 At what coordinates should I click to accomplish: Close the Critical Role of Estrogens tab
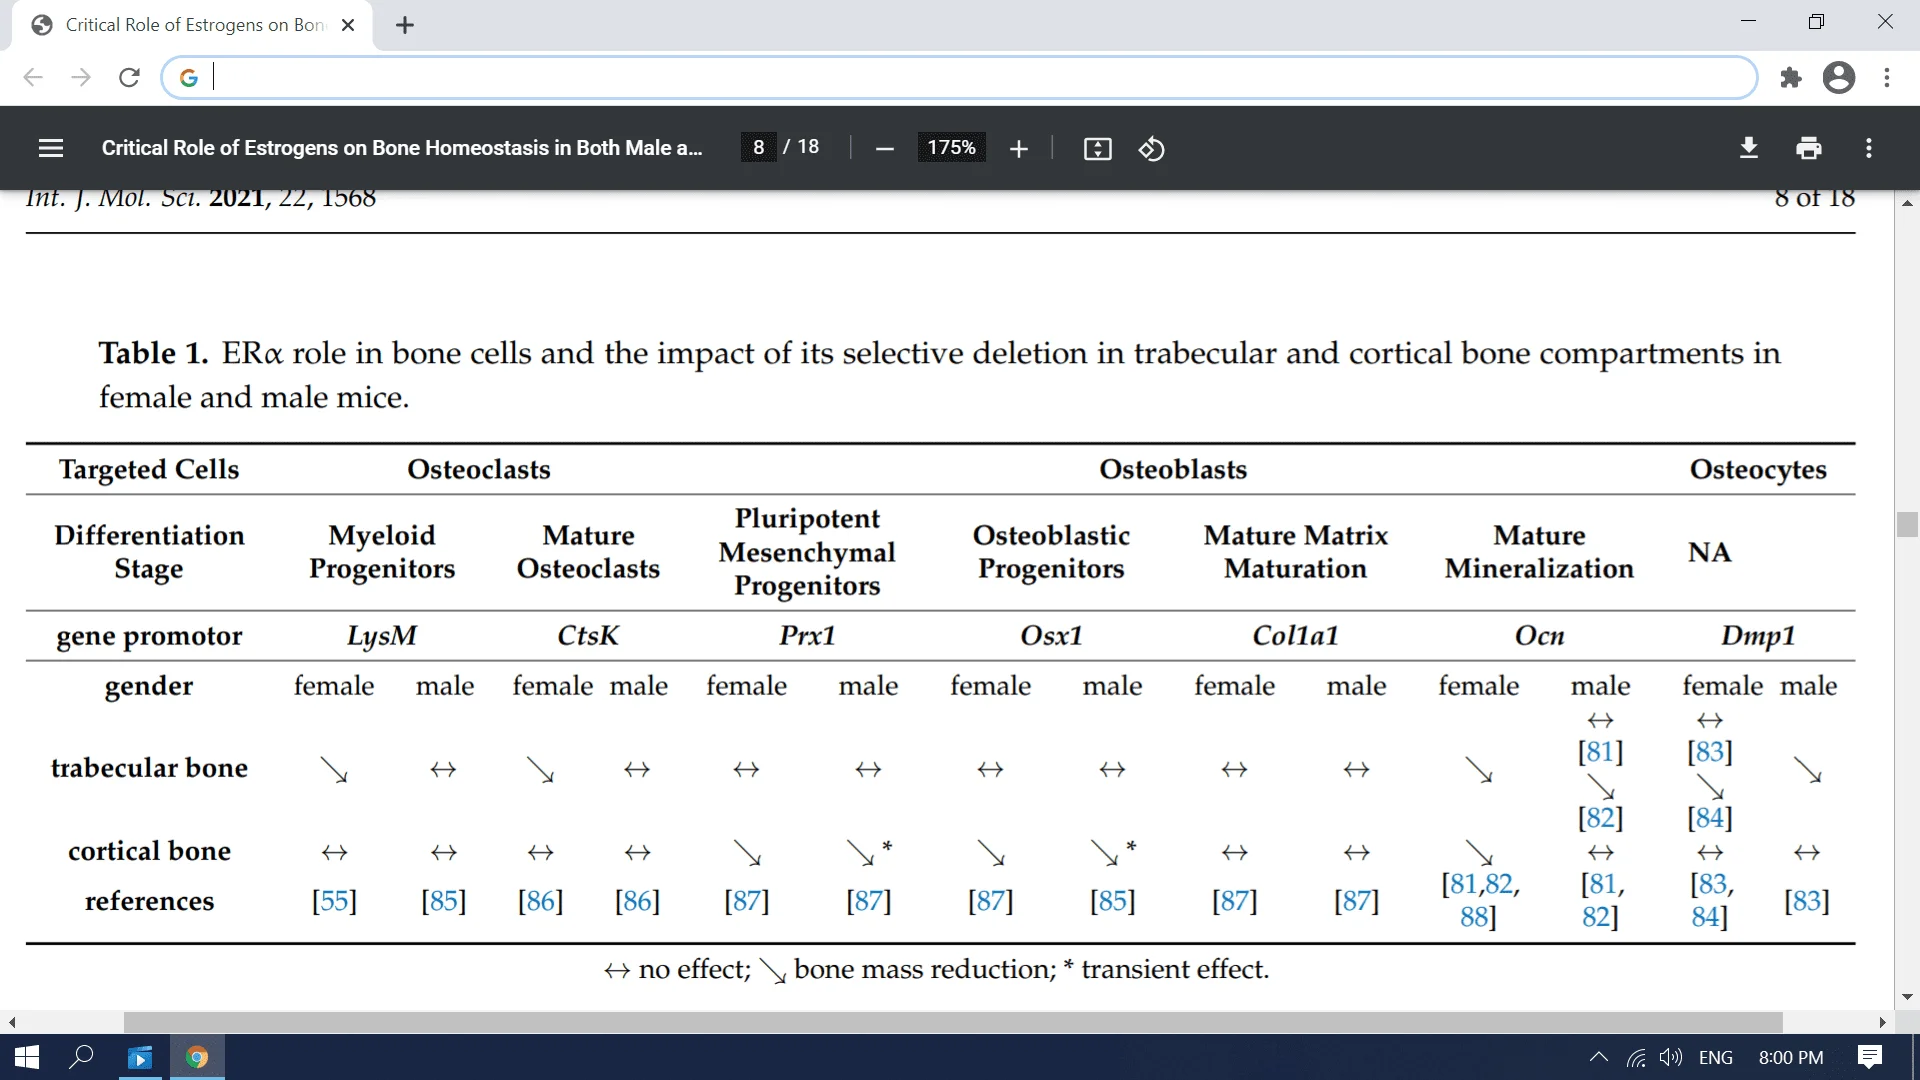coord(348,25)
